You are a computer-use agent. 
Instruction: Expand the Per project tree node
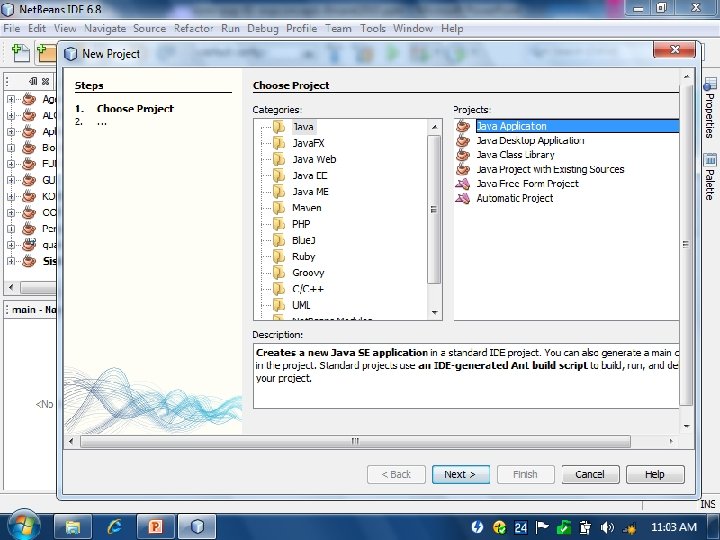(11, 229)
